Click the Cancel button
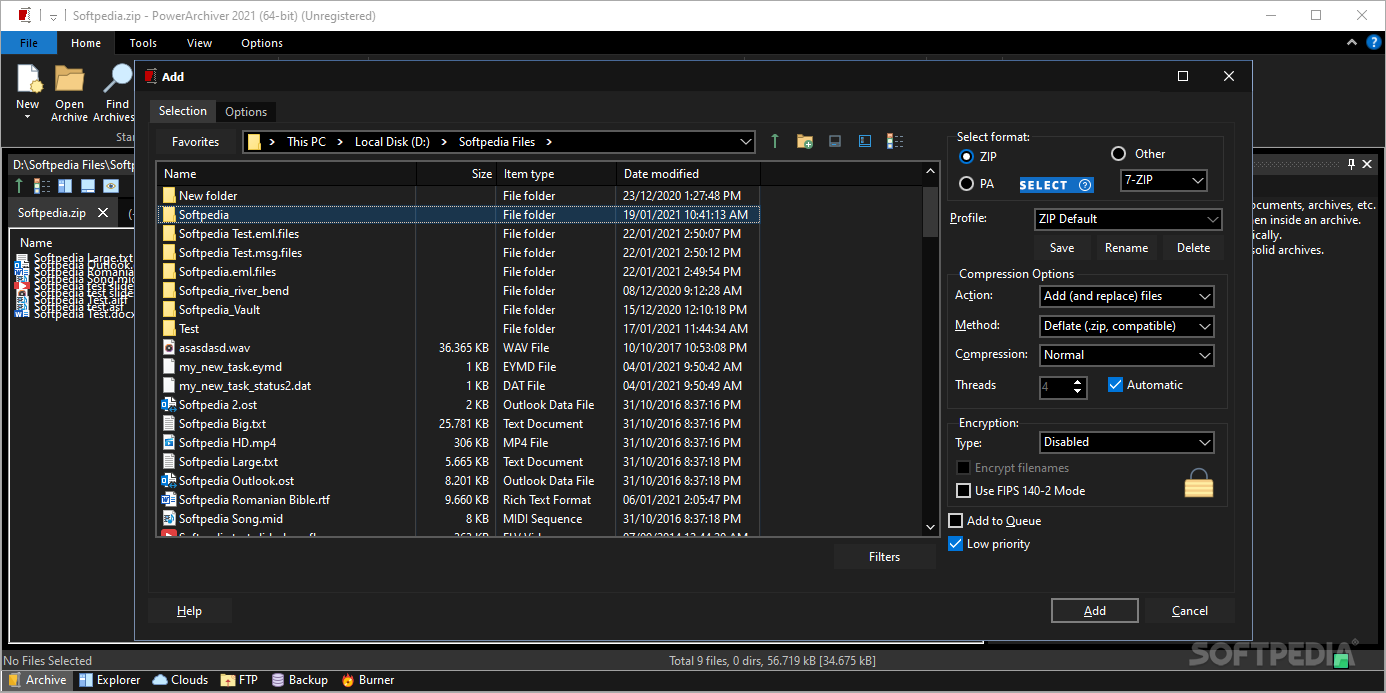The height and width of the screenshot is (693, 1386). [x=1190, y=611]
